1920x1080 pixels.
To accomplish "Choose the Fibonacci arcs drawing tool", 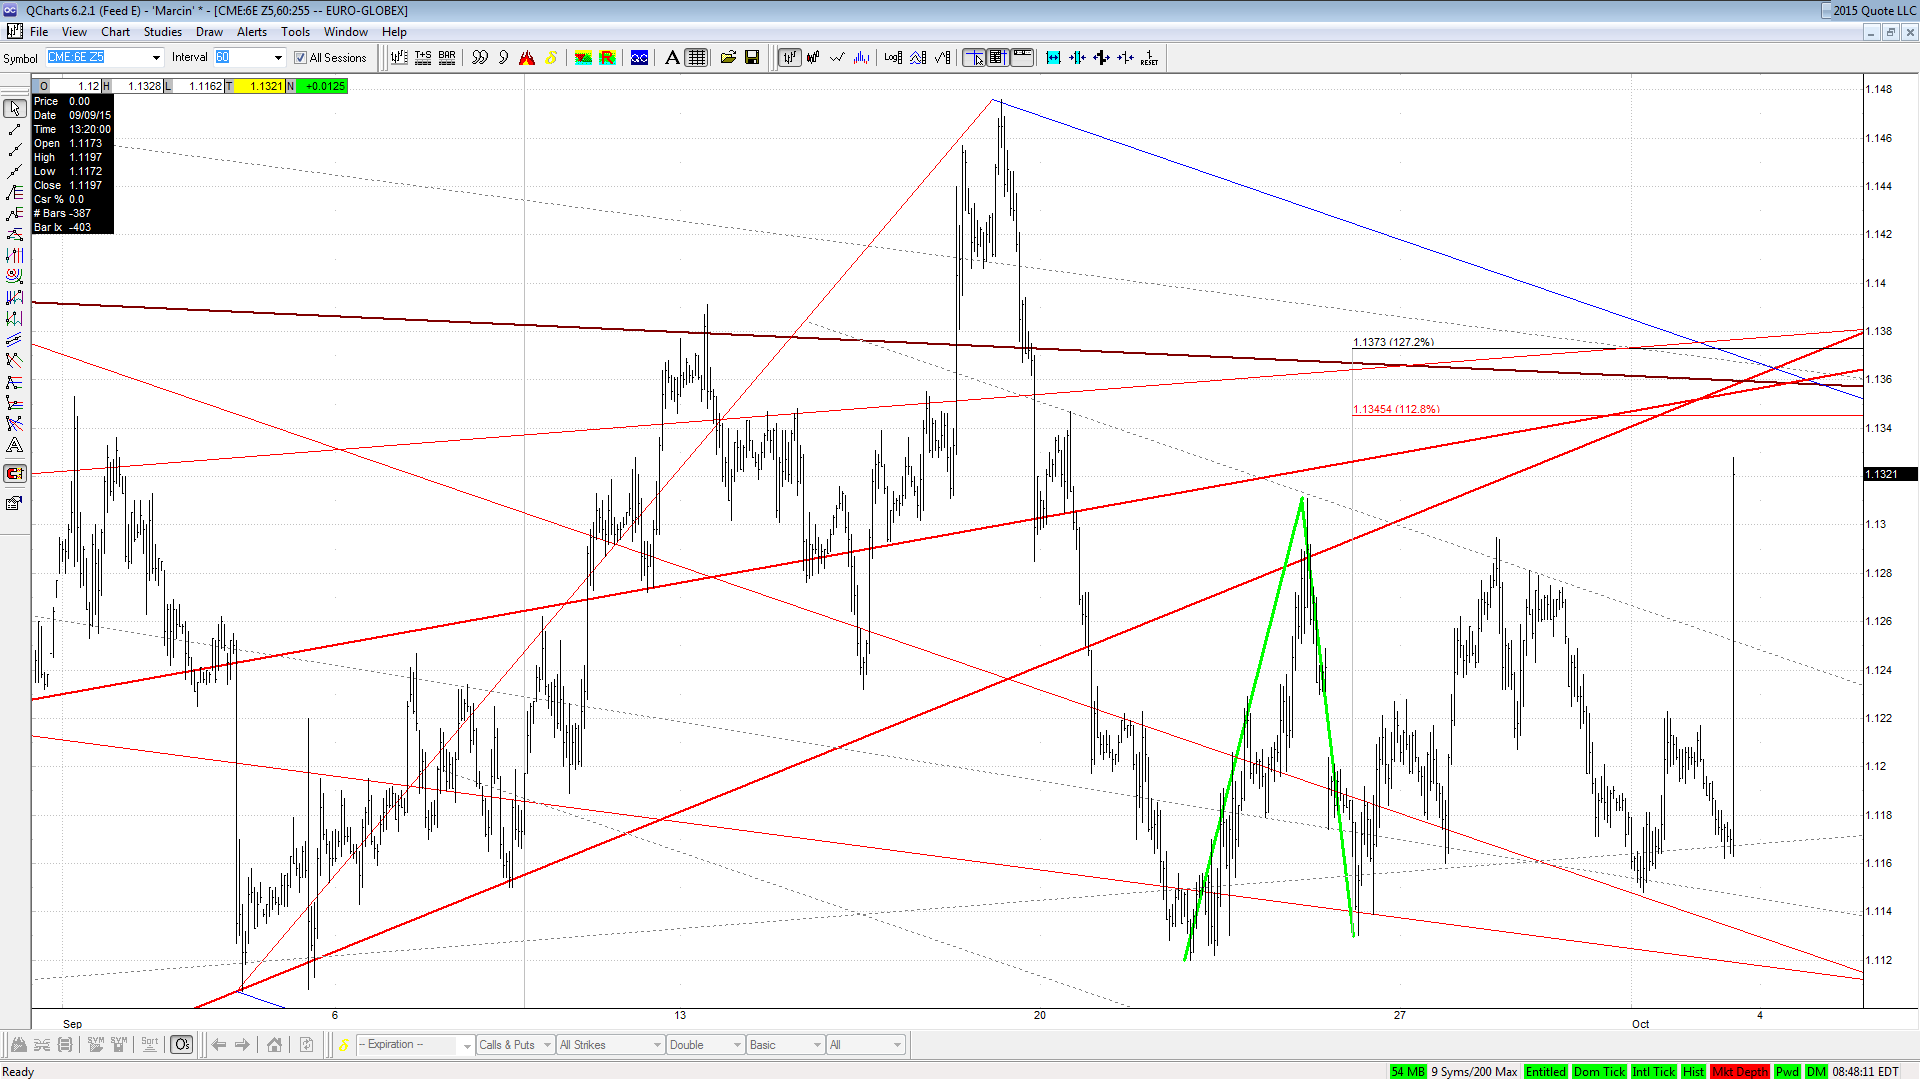I will (x=15, y=276).
